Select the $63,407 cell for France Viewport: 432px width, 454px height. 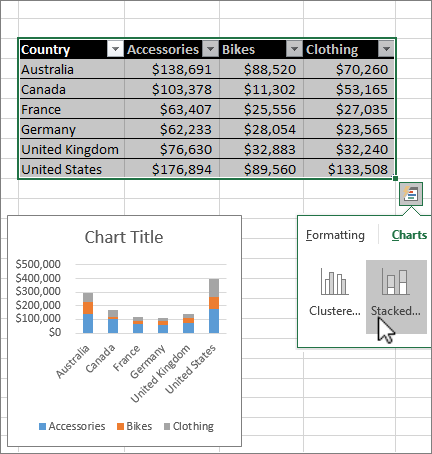pos(172,109)
